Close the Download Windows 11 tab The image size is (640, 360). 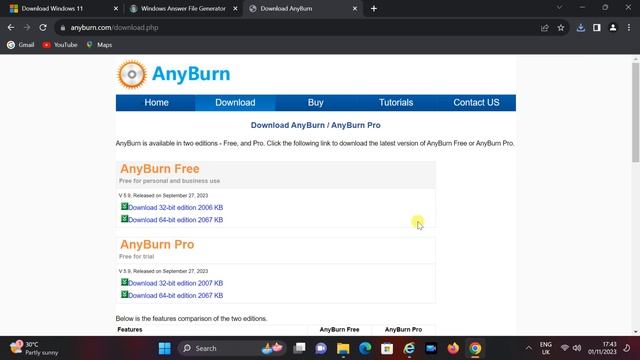click(116, 9)
